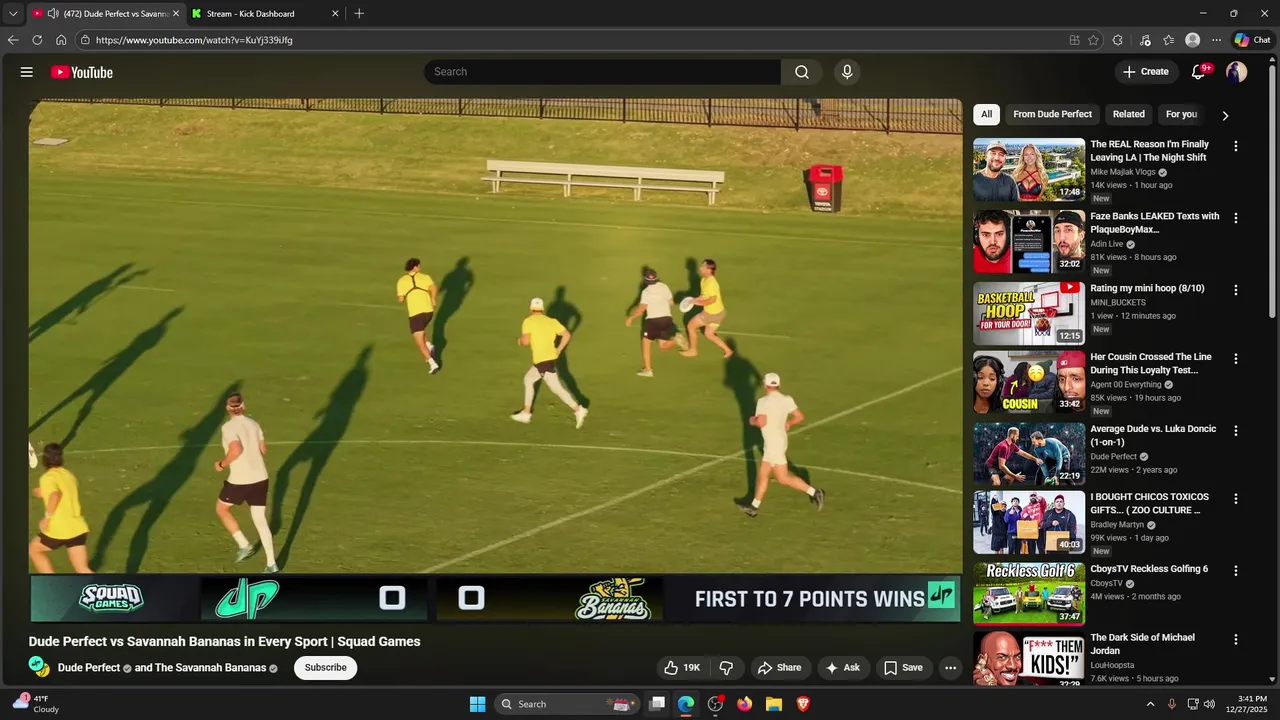Image resolution: width=1280 pixels, height=720 pixels.
Task: Open Faze Banks LEAKED Texts thumbnail
Action: tap(1029, 242)
